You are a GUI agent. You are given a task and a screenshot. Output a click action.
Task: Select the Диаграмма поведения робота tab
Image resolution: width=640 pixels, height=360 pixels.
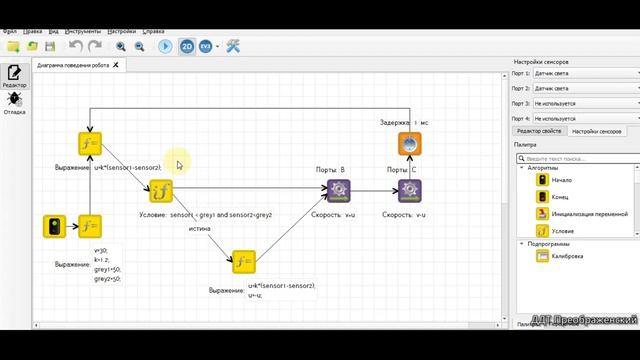pos(73,65)
